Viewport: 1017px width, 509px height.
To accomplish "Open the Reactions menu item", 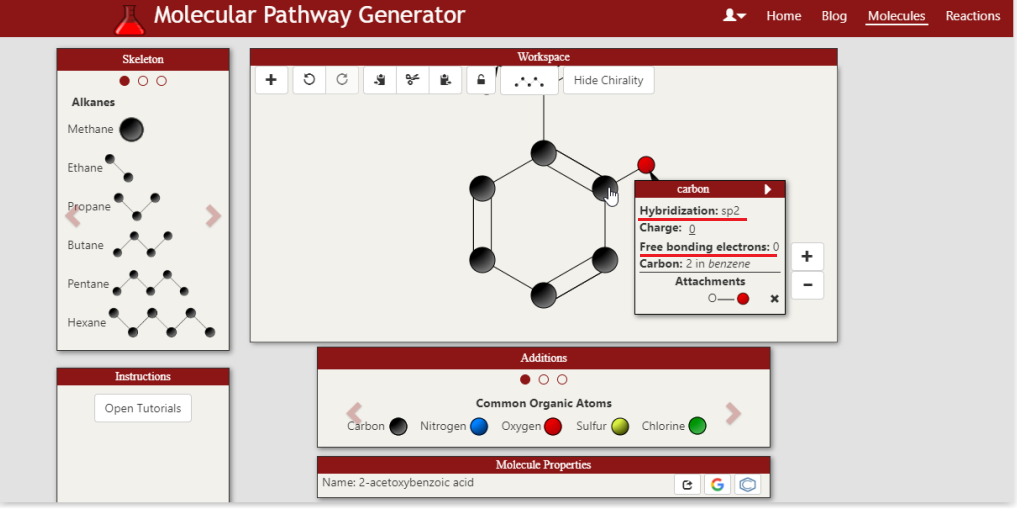I will tap(972, 16).
